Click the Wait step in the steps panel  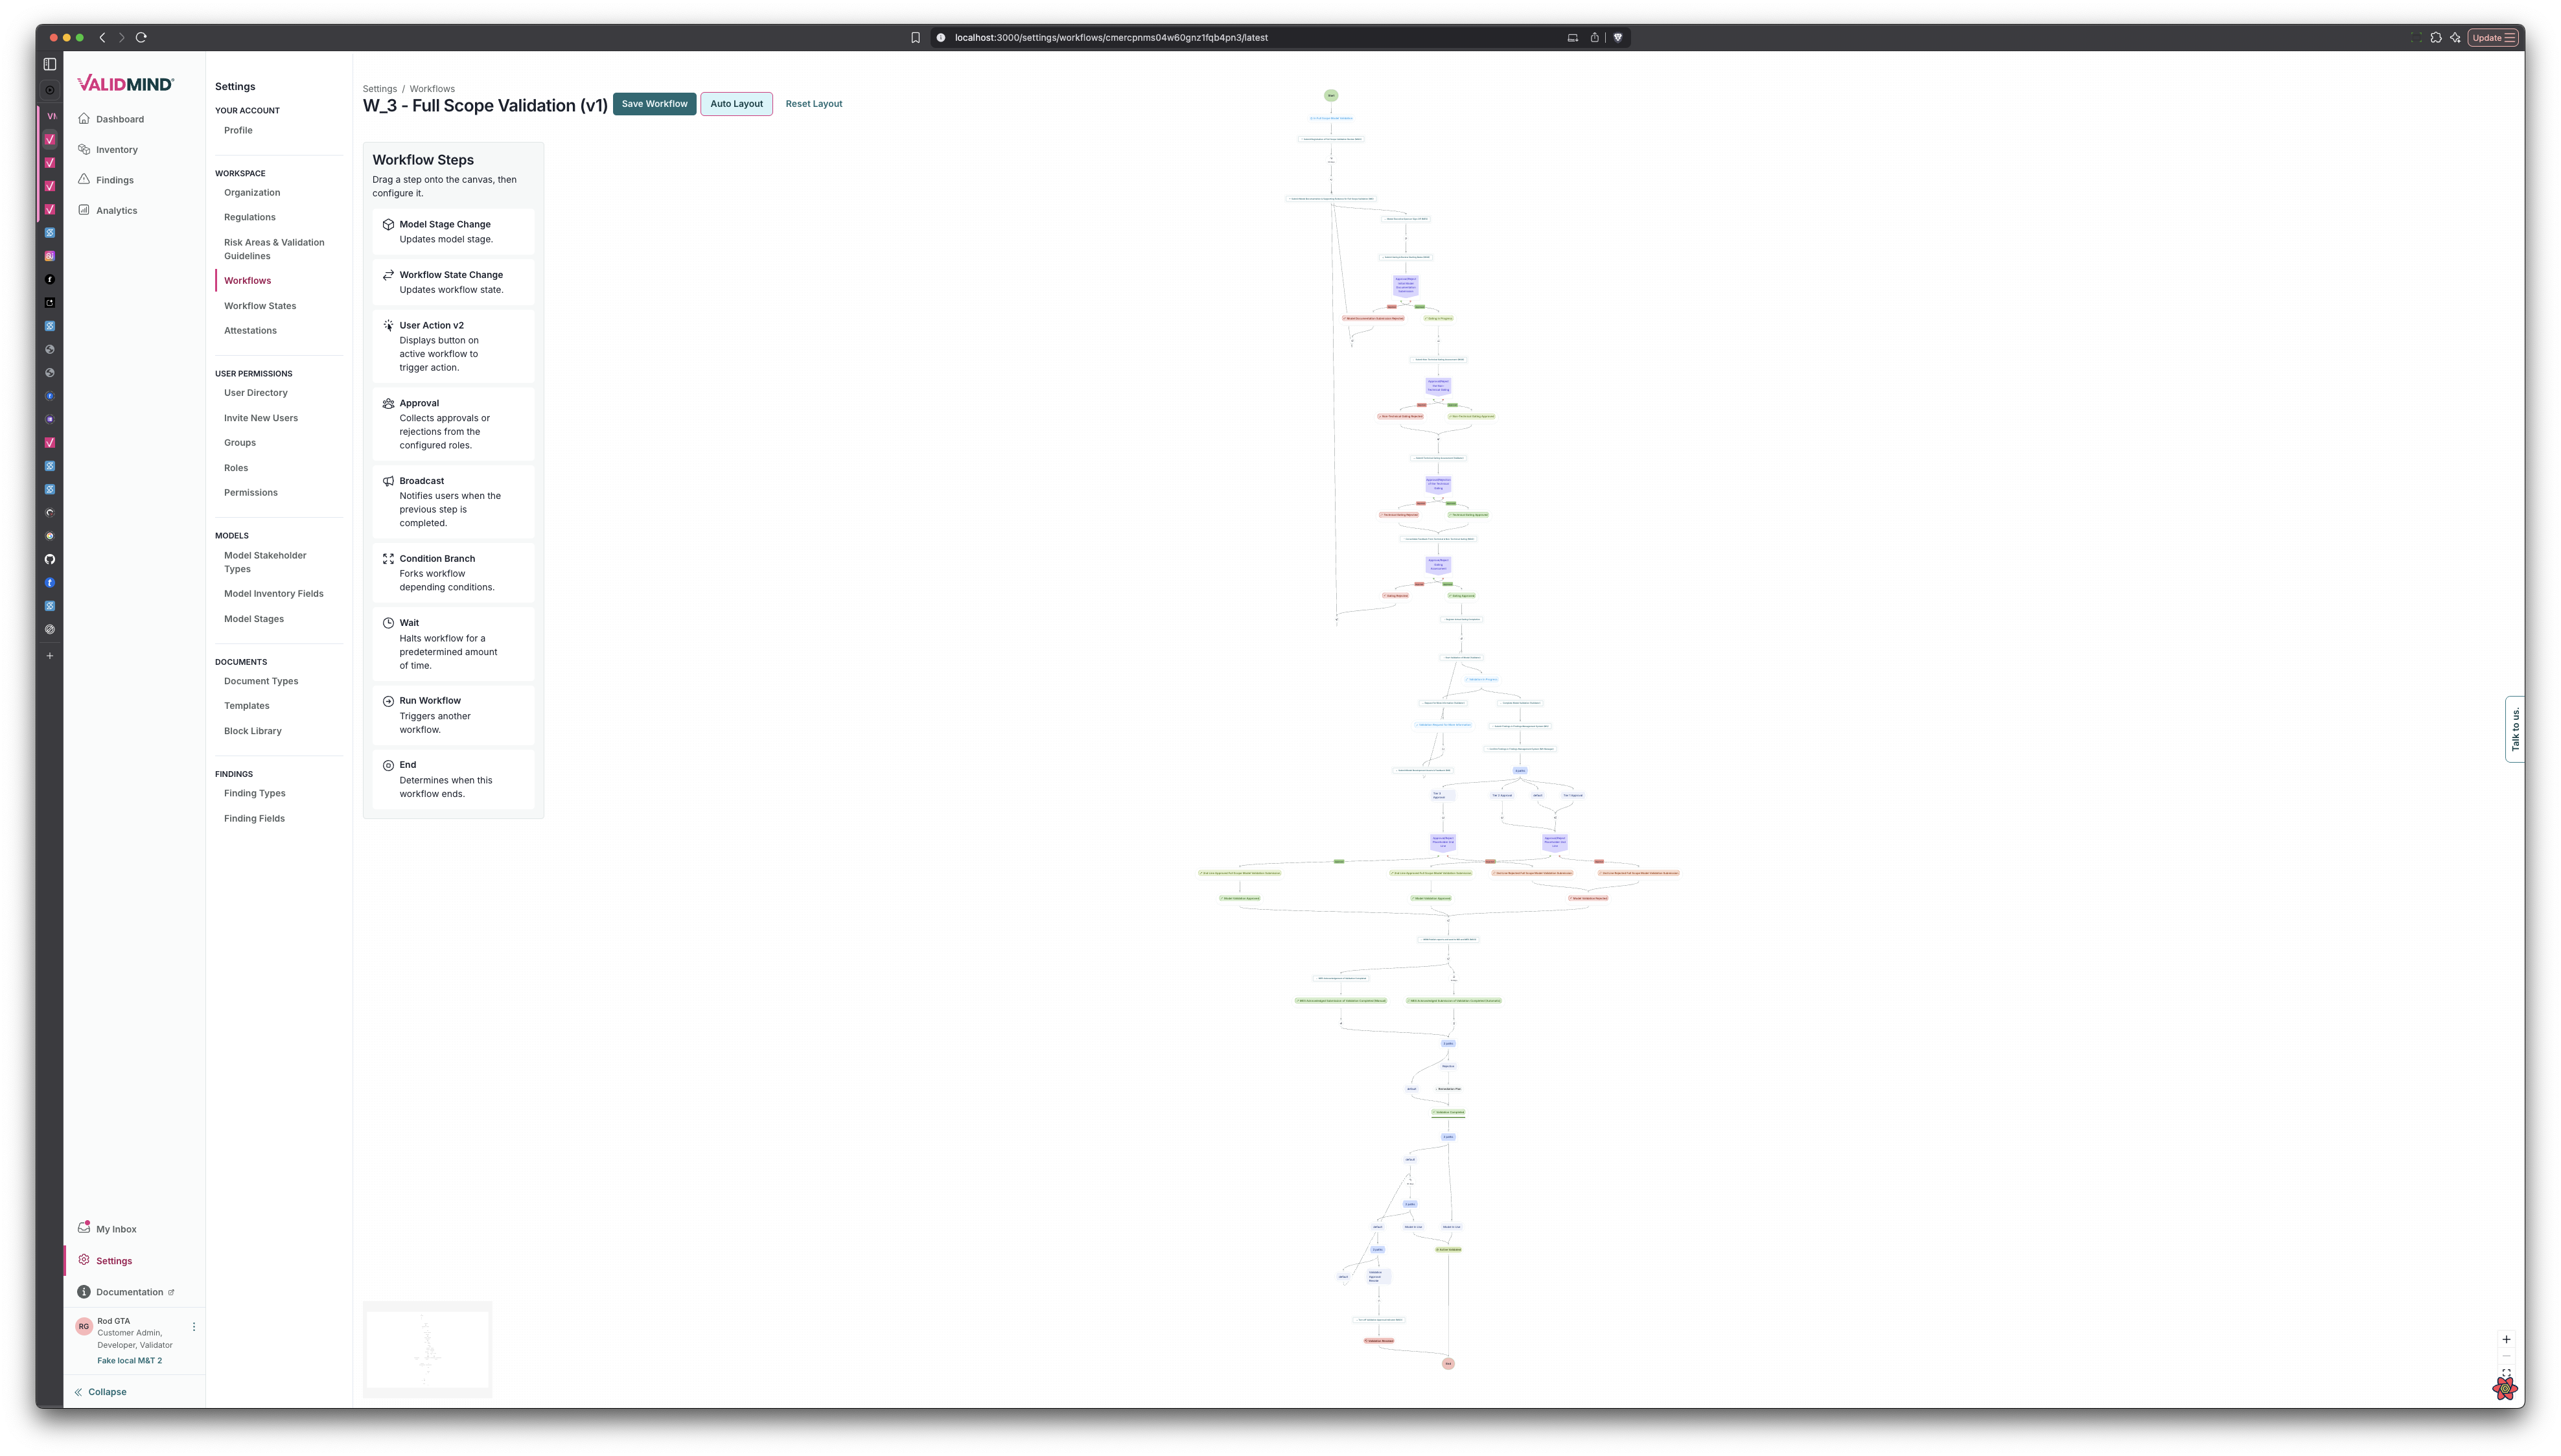pos(453,643)
